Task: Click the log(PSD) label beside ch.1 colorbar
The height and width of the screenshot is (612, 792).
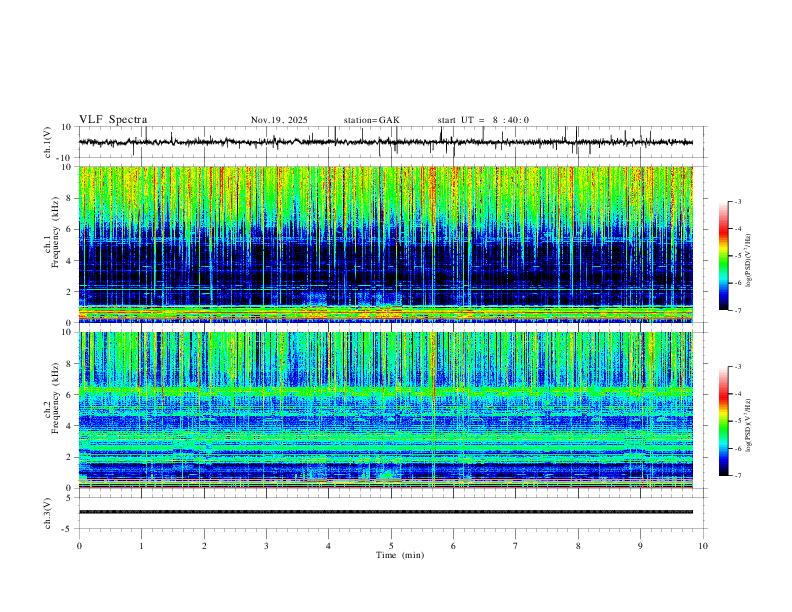Action: pos(748,261)
